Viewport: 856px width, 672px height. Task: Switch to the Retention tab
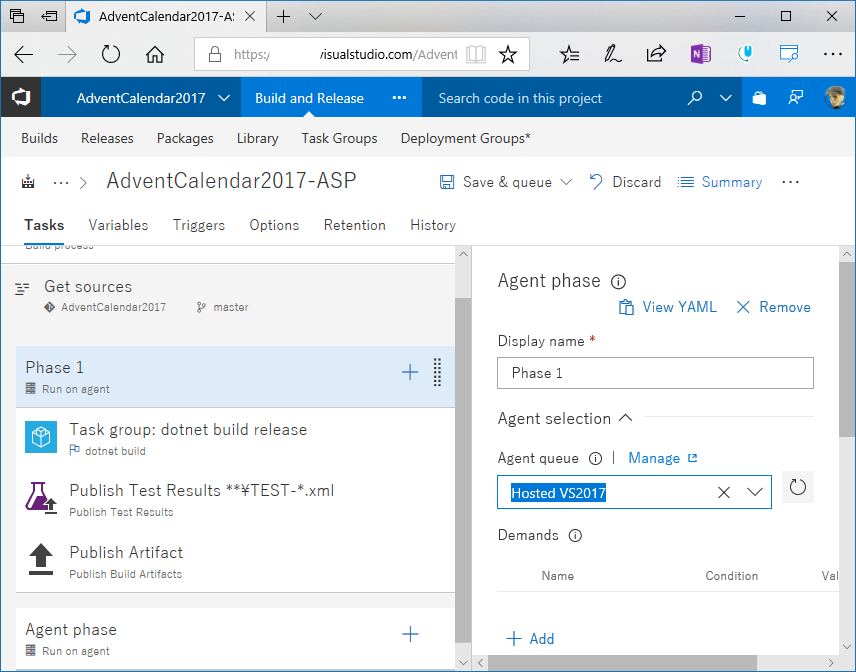point(355,225)
